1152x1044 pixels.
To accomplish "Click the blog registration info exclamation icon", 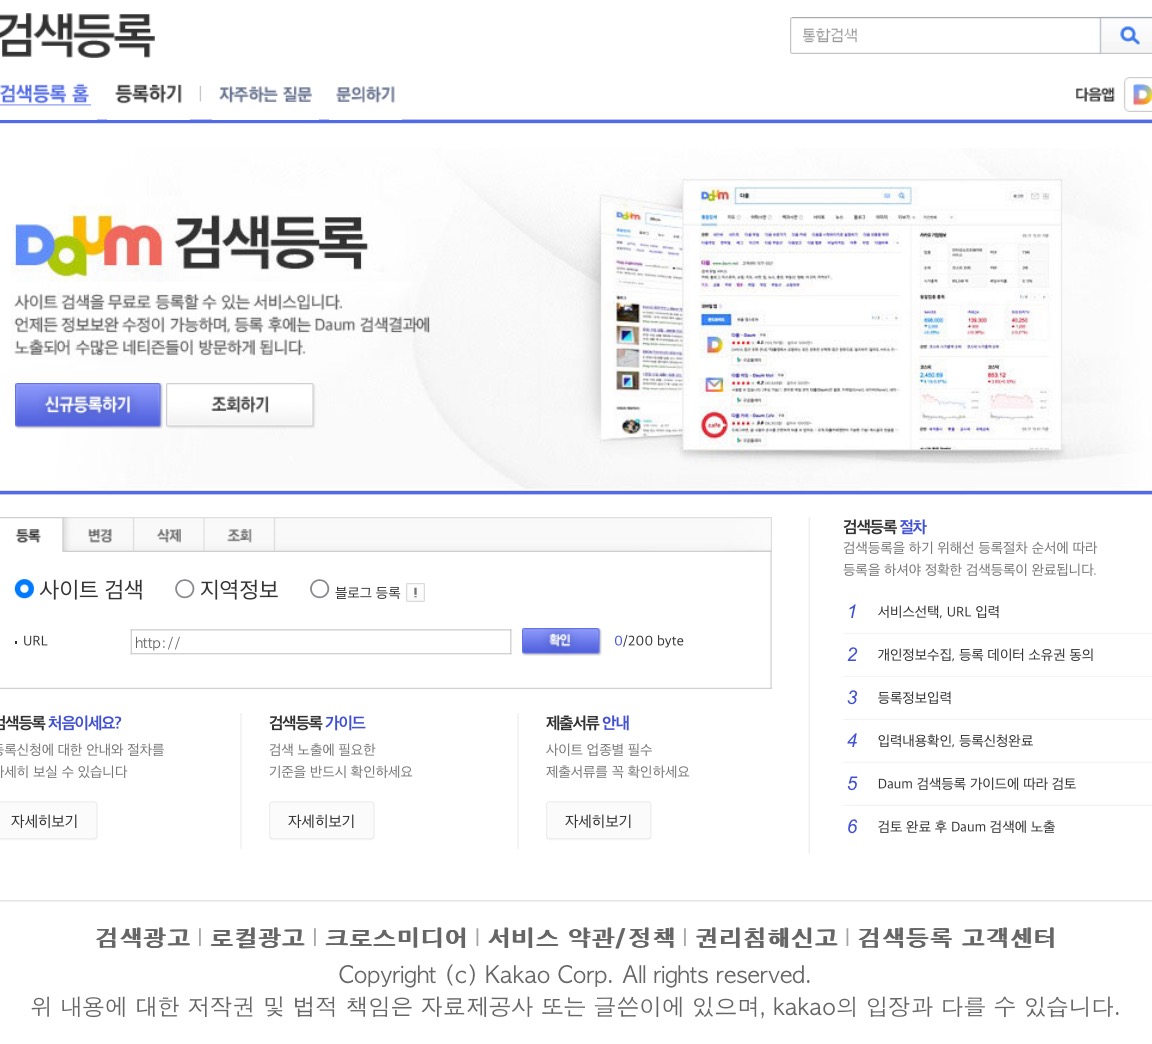I will [x=415, y=592].
